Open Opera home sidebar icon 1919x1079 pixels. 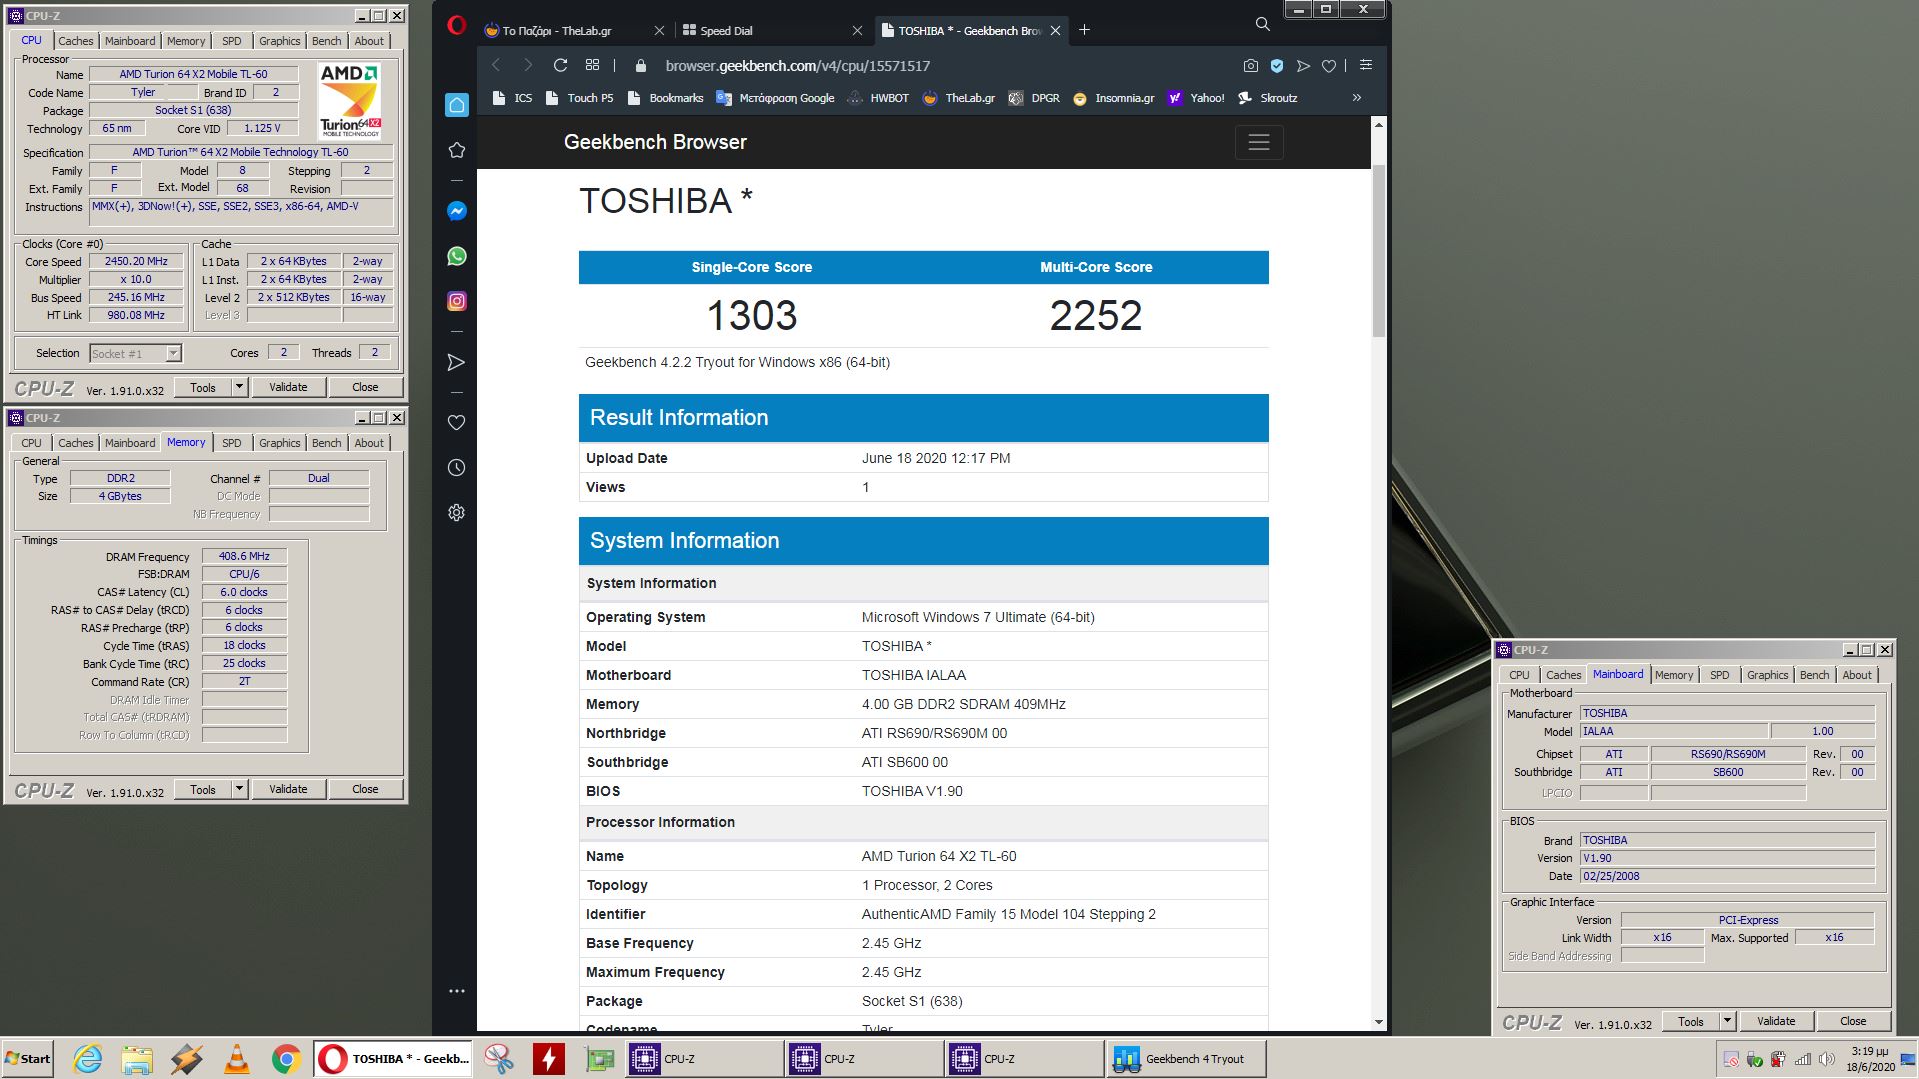[x=456, y=105]
